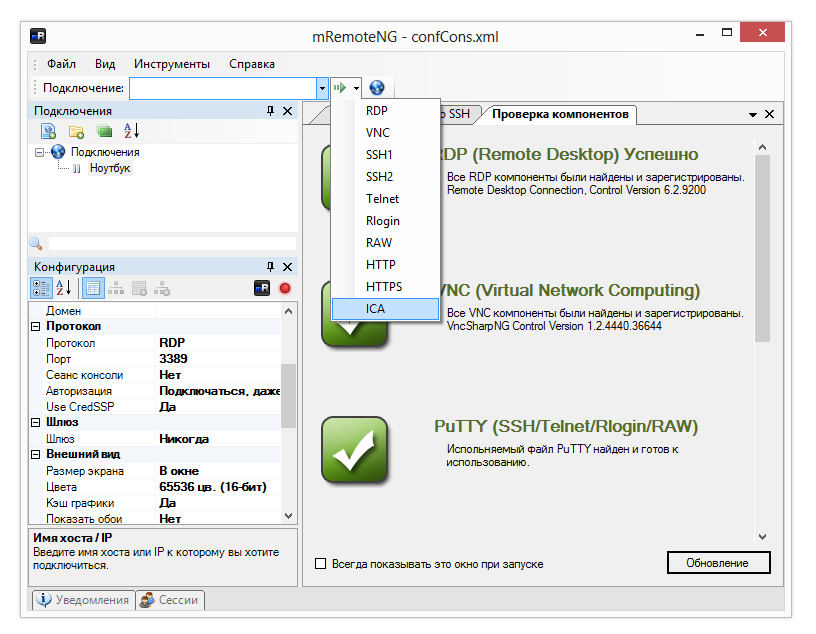Click the Обновление button
Screen dimensions: 816x634
coord(718,563)
